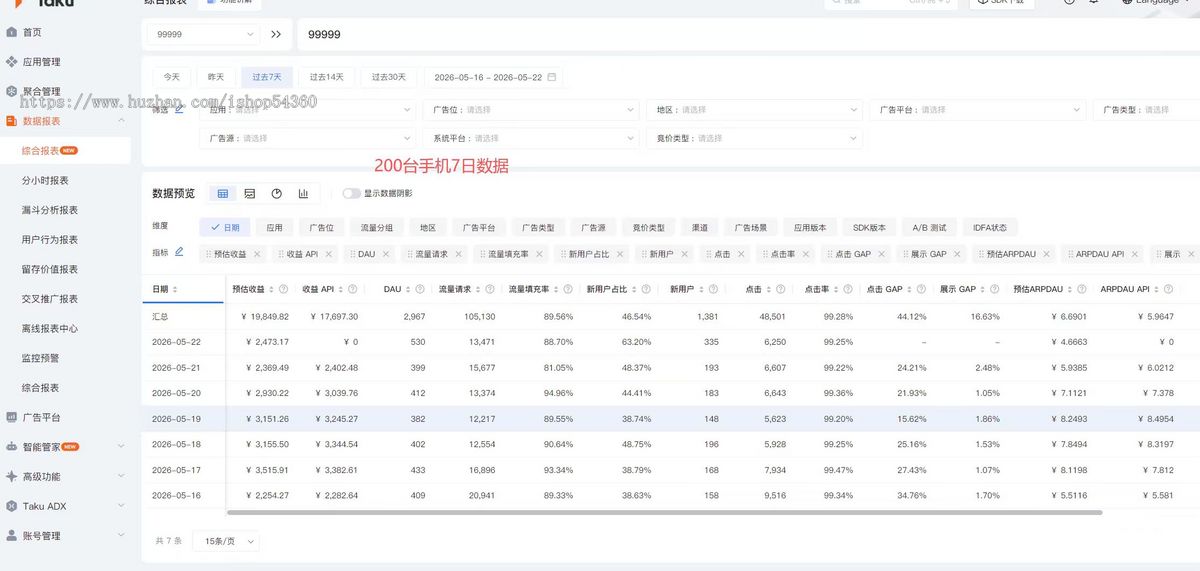This screenshot has width=1200, height=571.
Task: Click the 智能管家 icon in sidebar
Action: (12, 447)
